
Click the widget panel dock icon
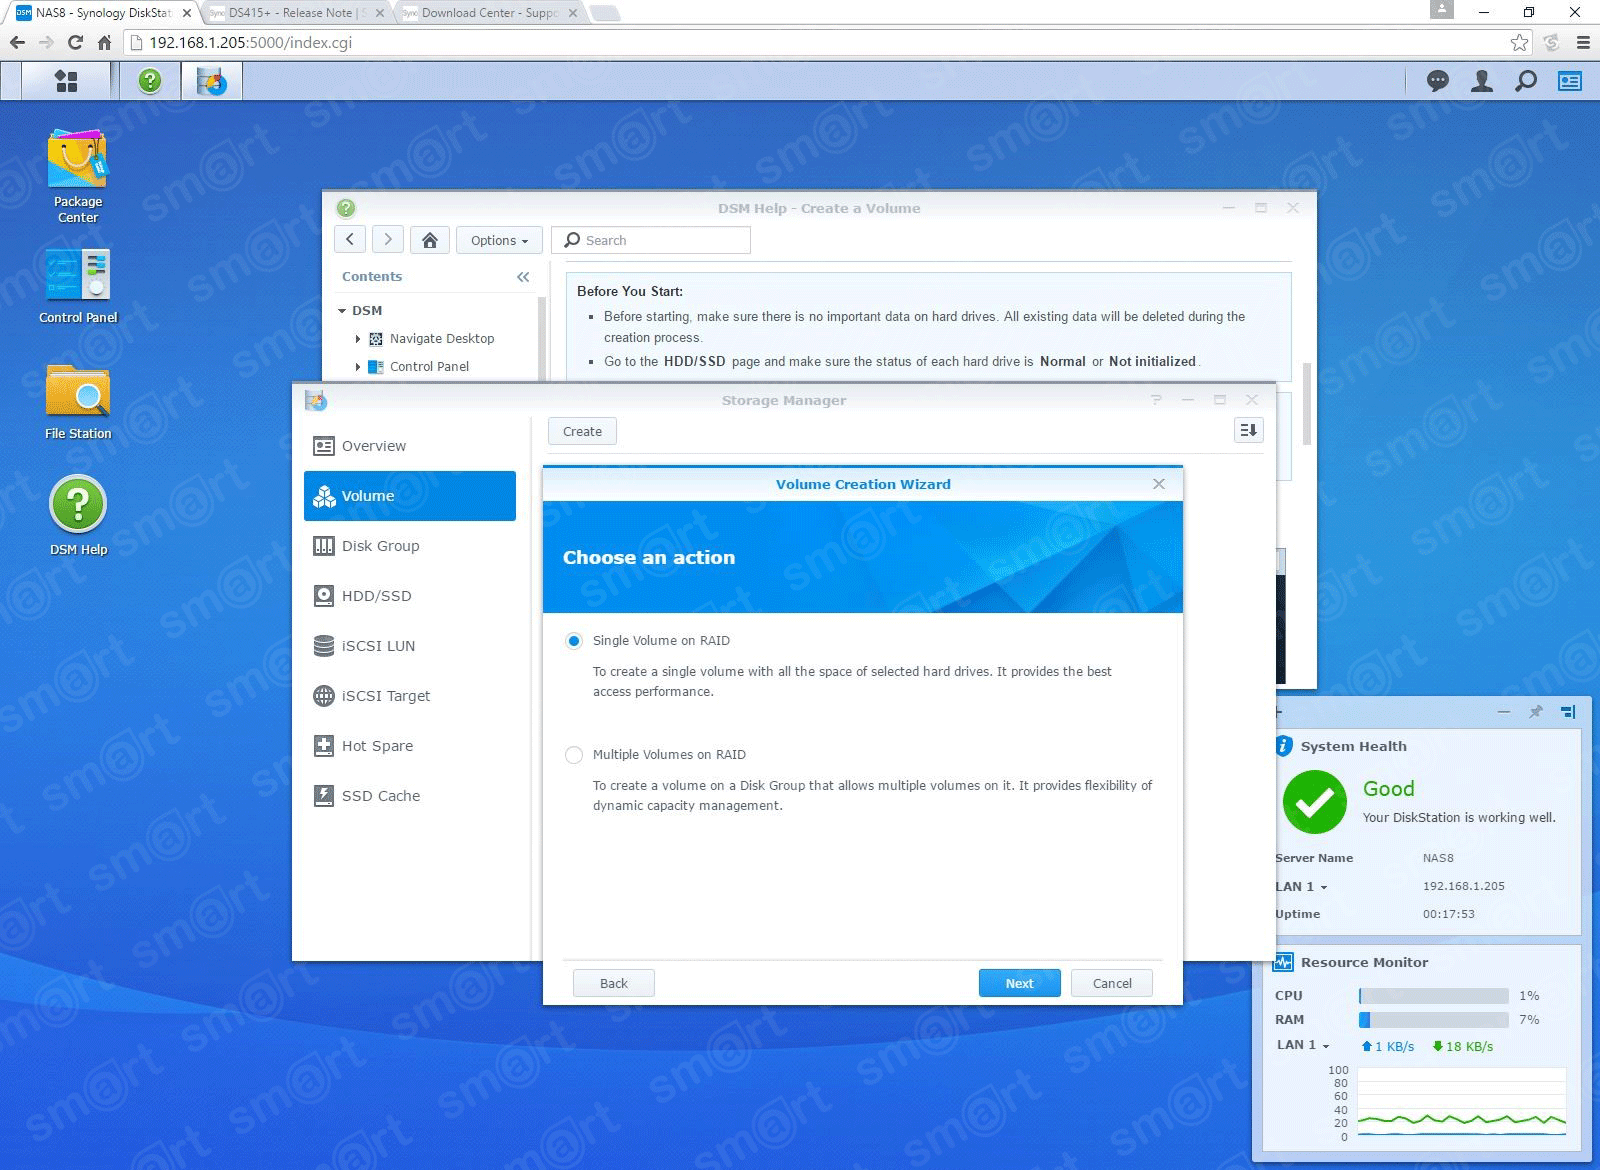(1568, 712)
